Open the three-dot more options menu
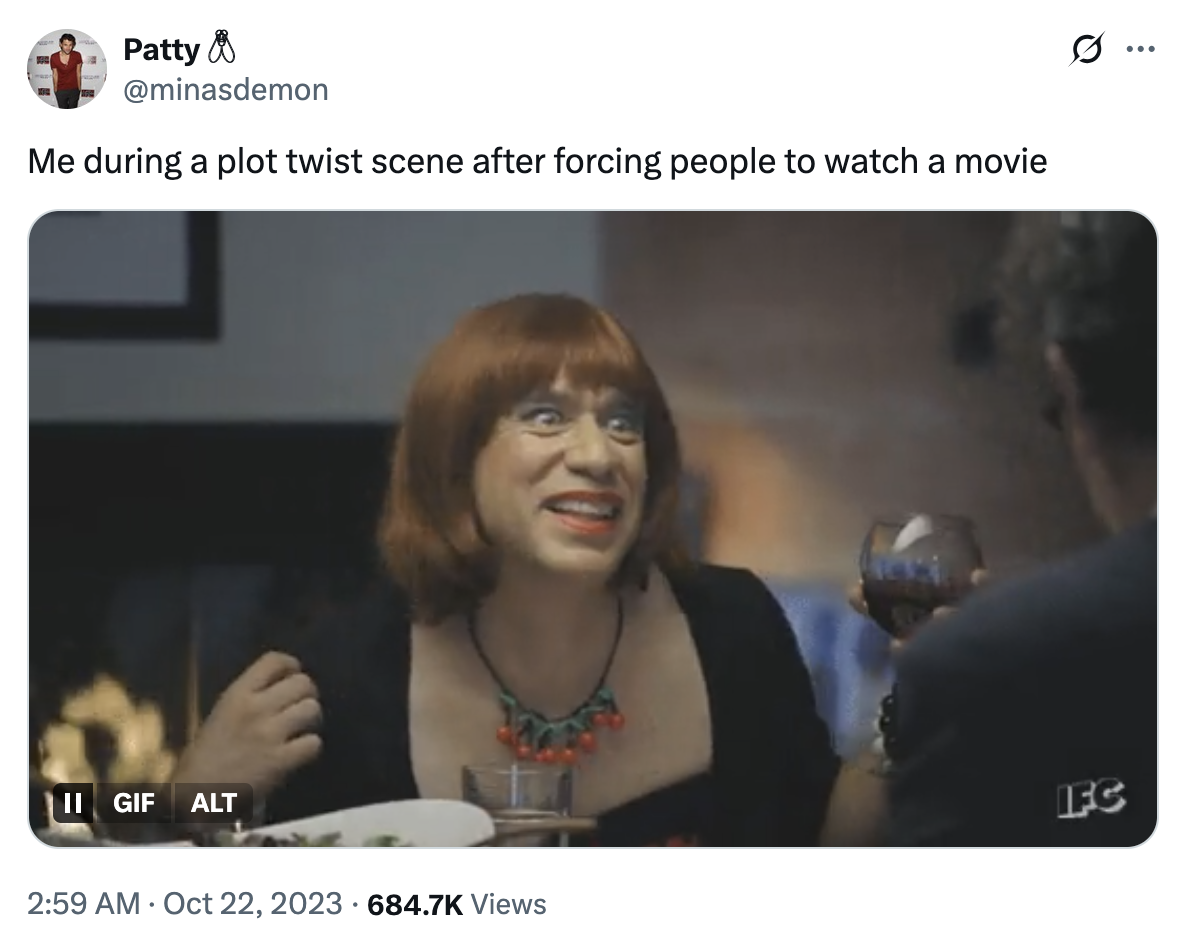 click(1139, 50)
